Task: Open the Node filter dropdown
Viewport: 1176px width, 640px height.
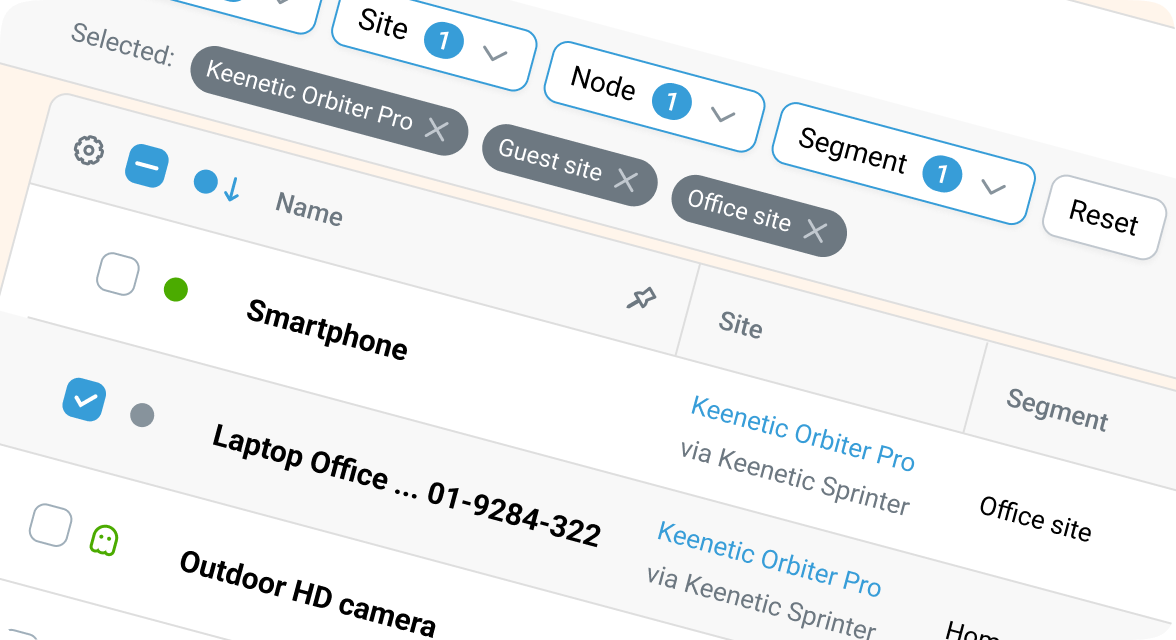Action: point(654,98)
